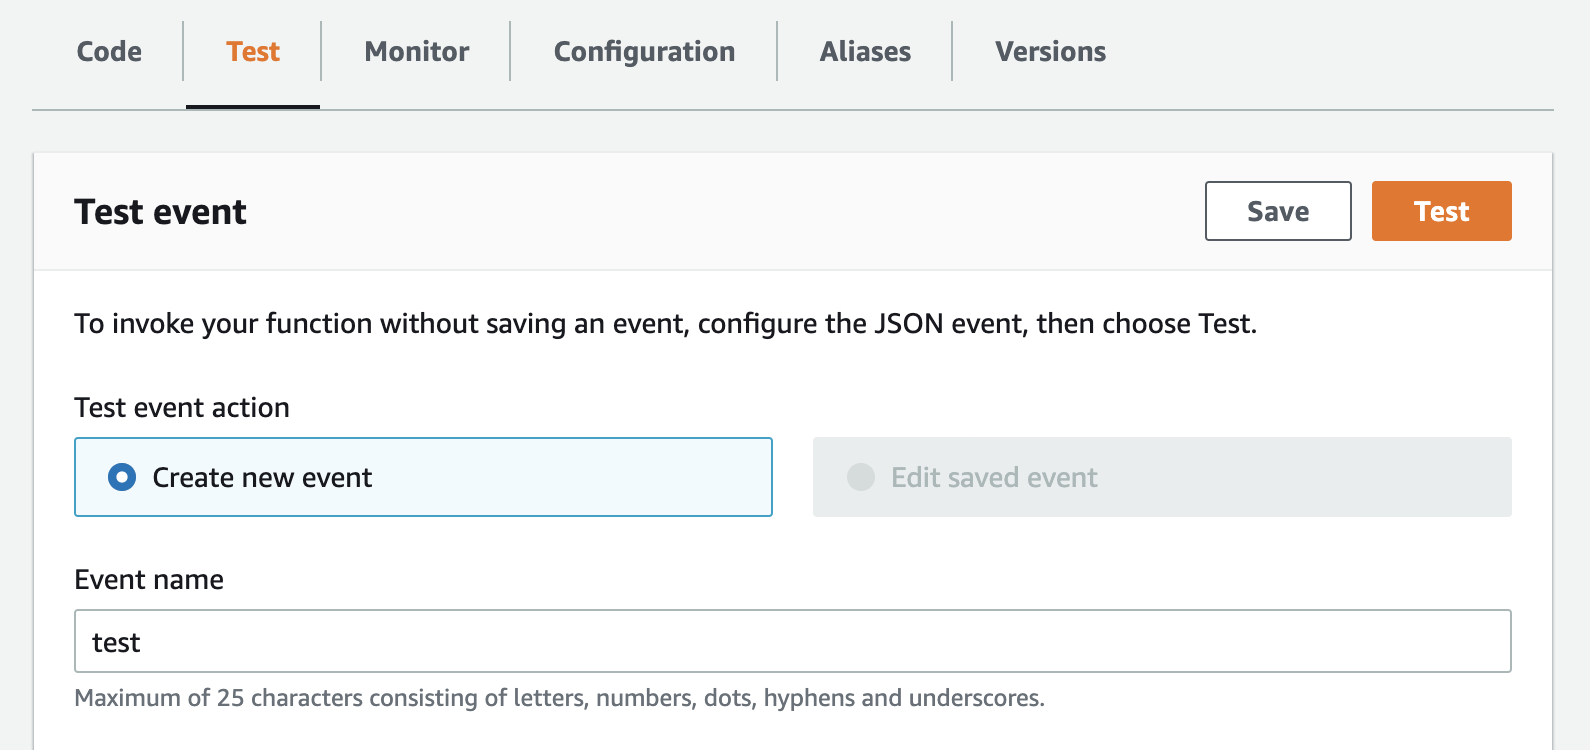The width and height of the screenshot is (1590, 750).
Task: Click the Test event panel heading
Action: [x=160, y=212]
